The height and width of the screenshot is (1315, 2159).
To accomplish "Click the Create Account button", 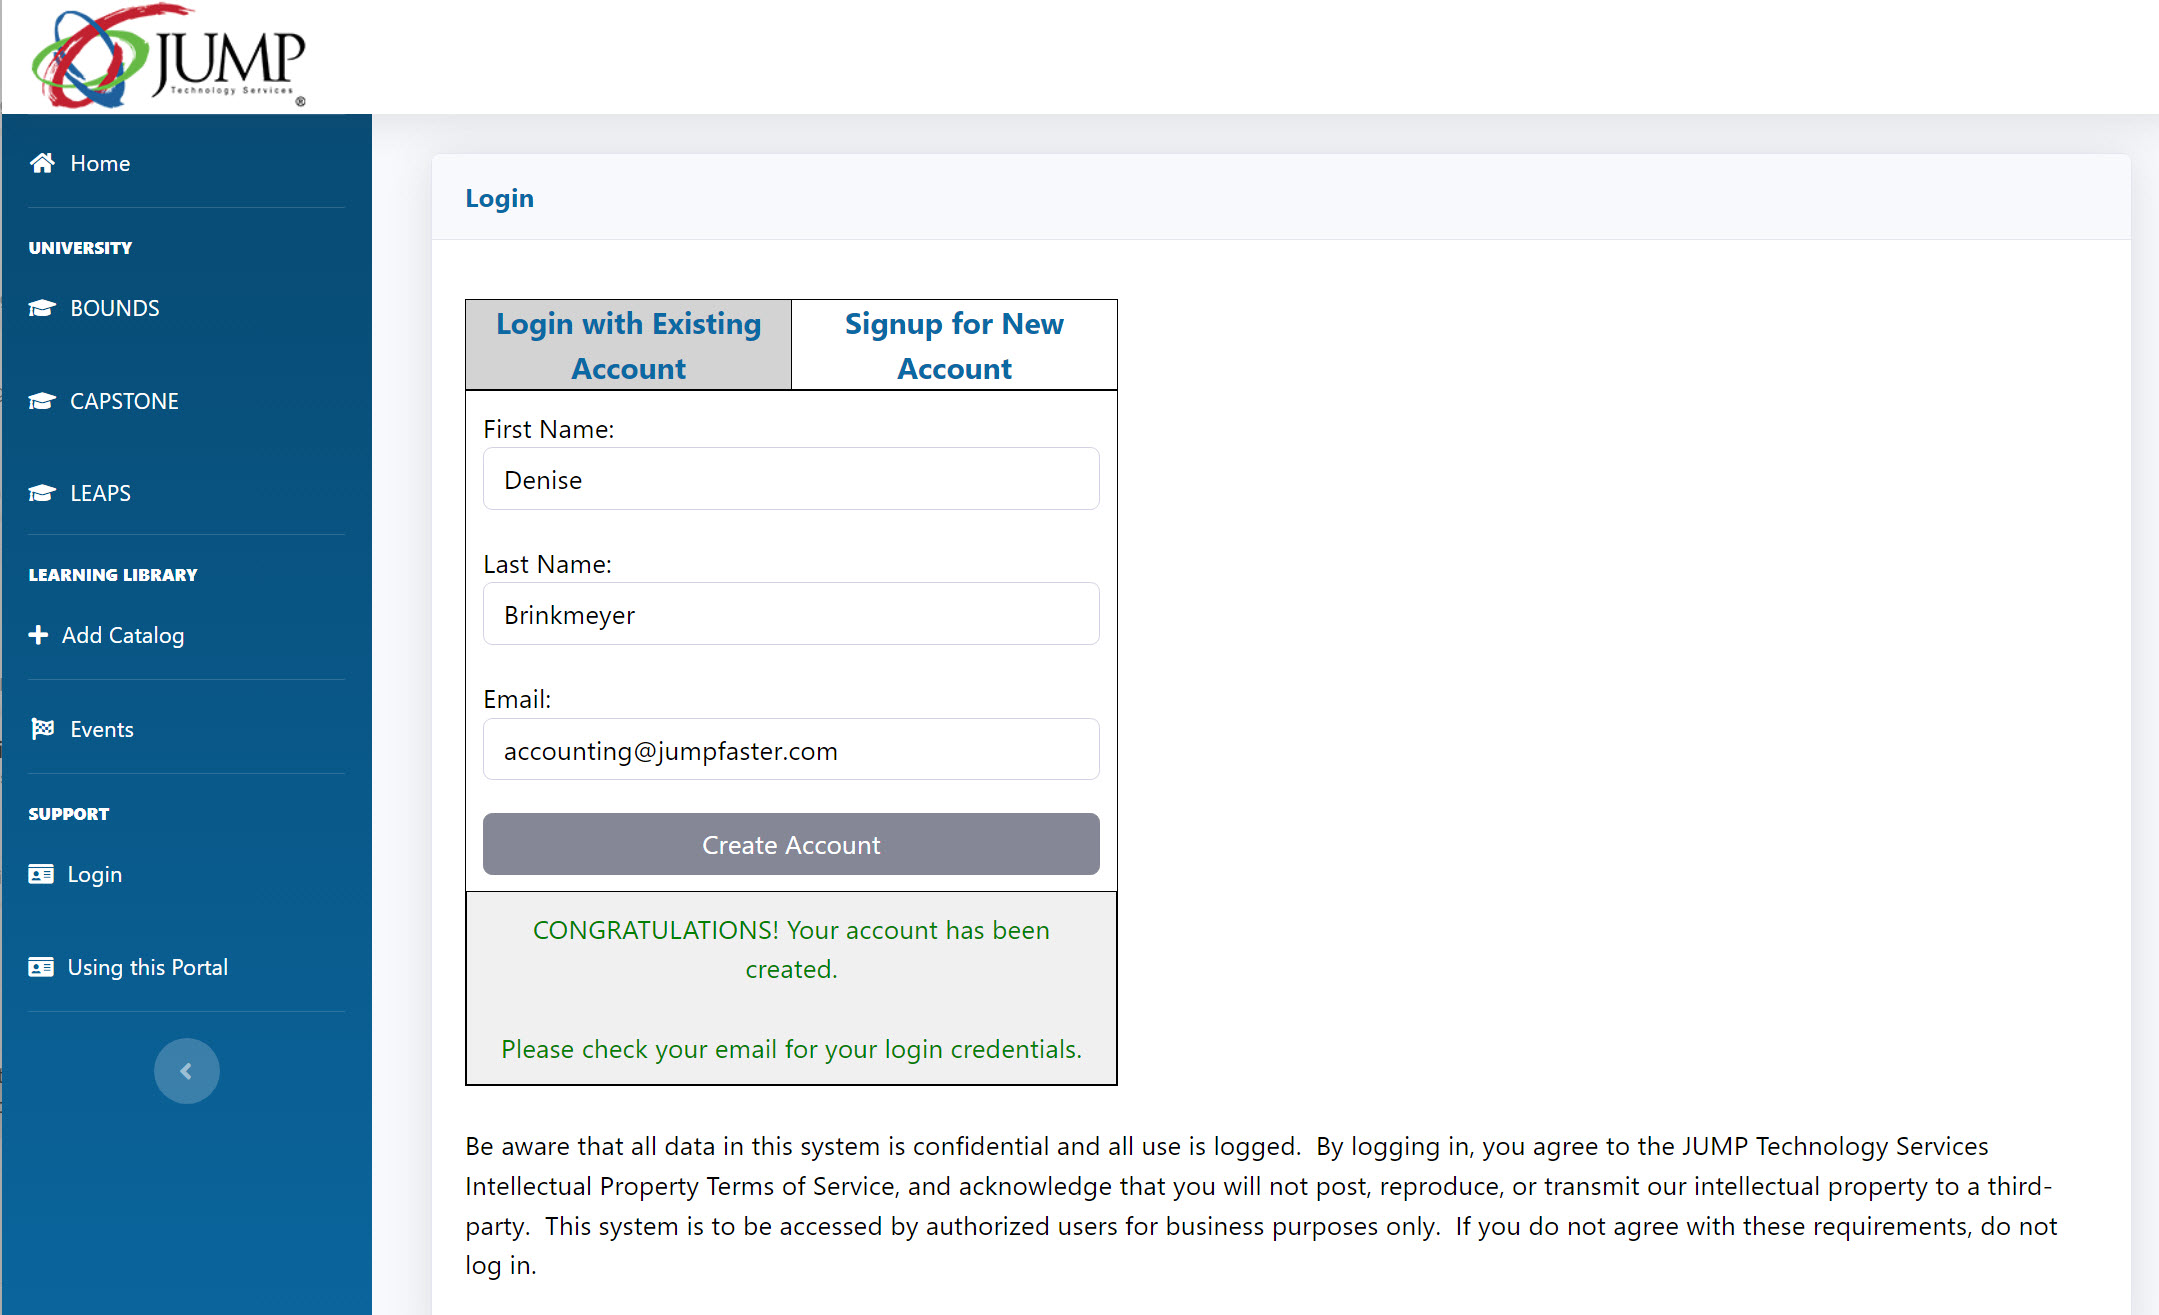I will 791,845.
